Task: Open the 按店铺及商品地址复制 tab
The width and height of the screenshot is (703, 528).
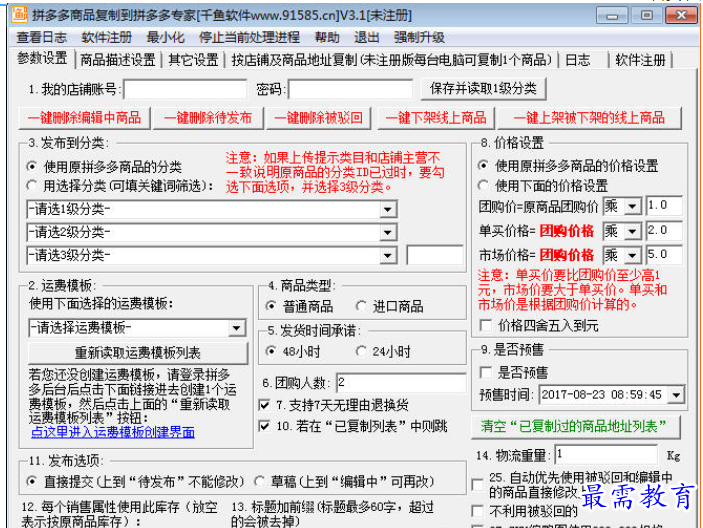Action: 391,60
